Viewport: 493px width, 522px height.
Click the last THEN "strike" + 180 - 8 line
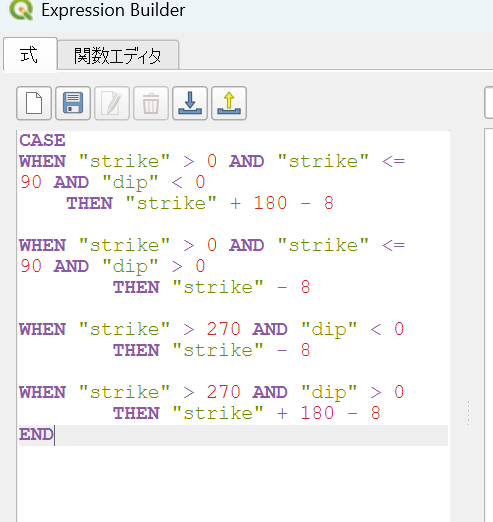247,413
